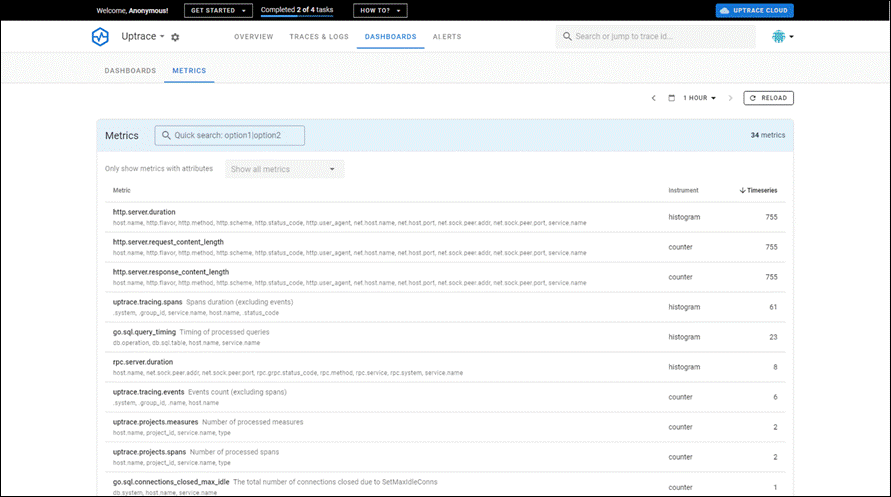Open project settings gear icon
The image size is (891, 497).
tap(175, 37)
